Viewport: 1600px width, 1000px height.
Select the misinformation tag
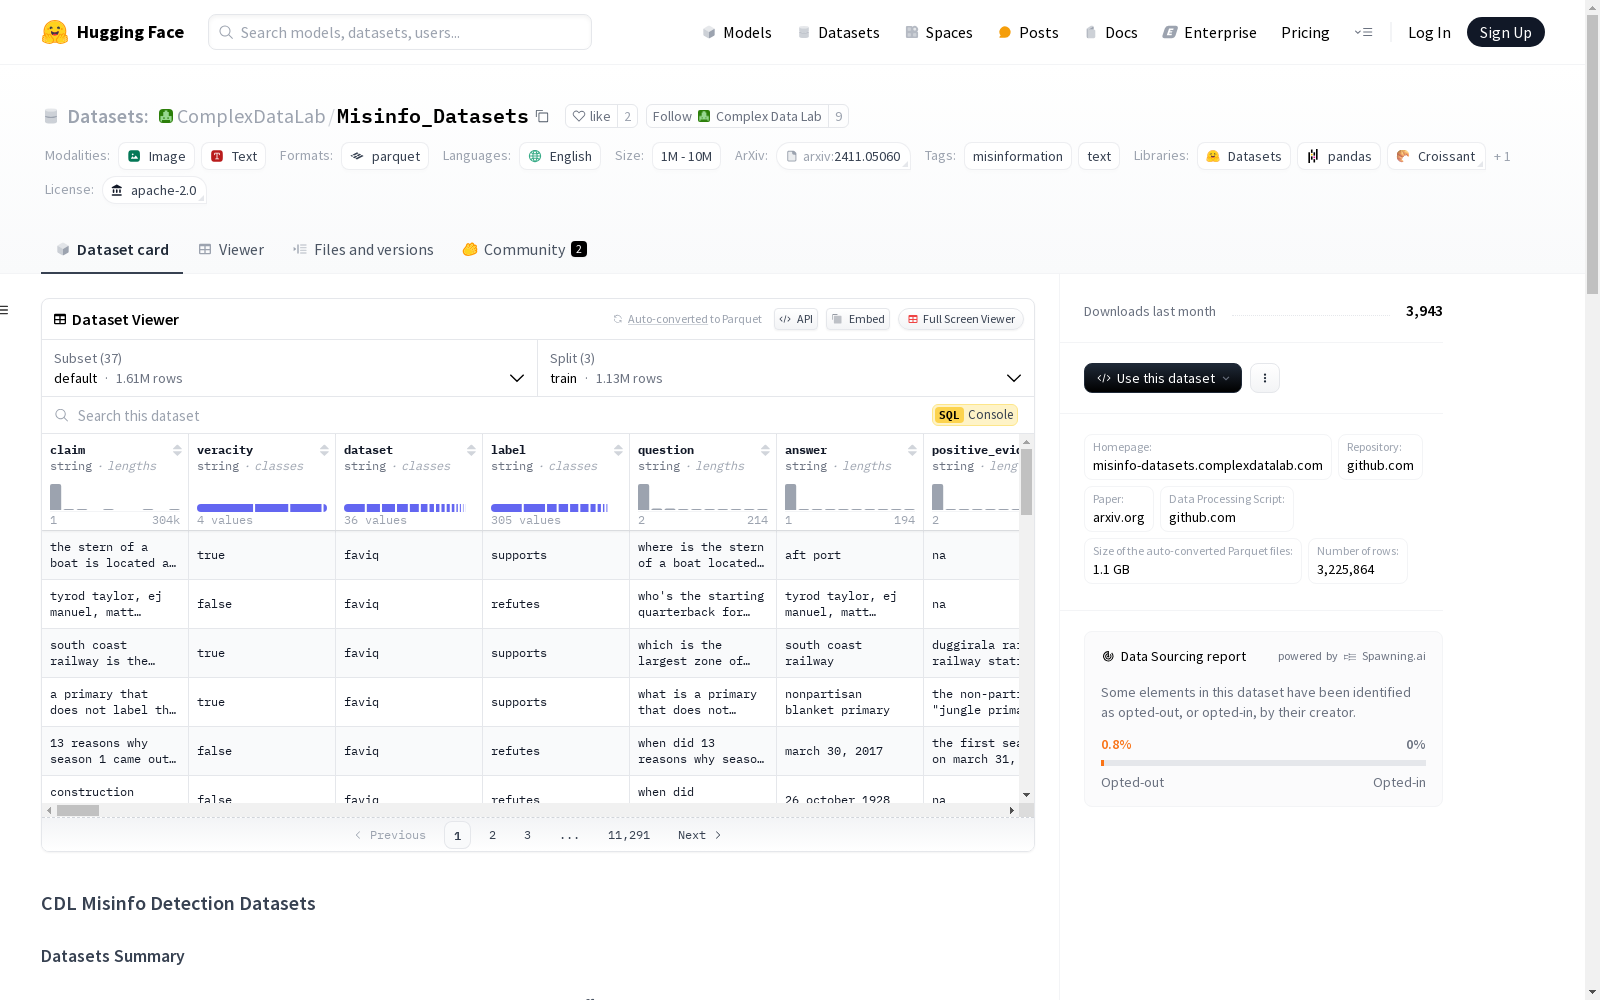(x=1018, y=156)
